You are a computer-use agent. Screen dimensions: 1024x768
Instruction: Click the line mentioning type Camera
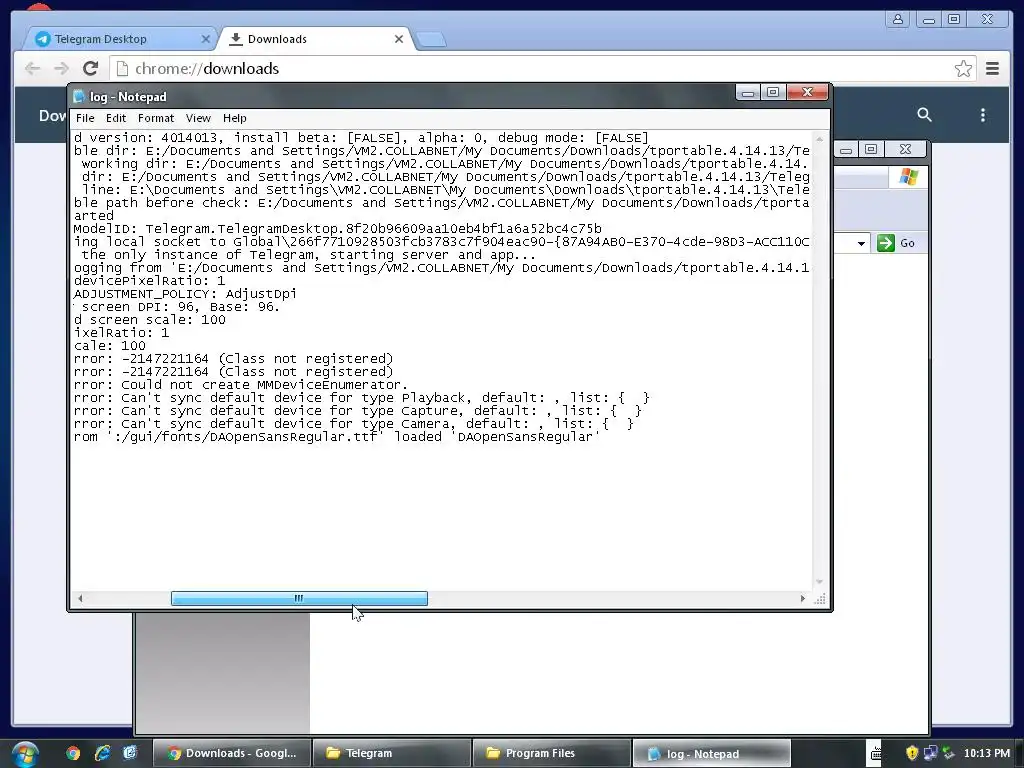click(x=353, y=424)
